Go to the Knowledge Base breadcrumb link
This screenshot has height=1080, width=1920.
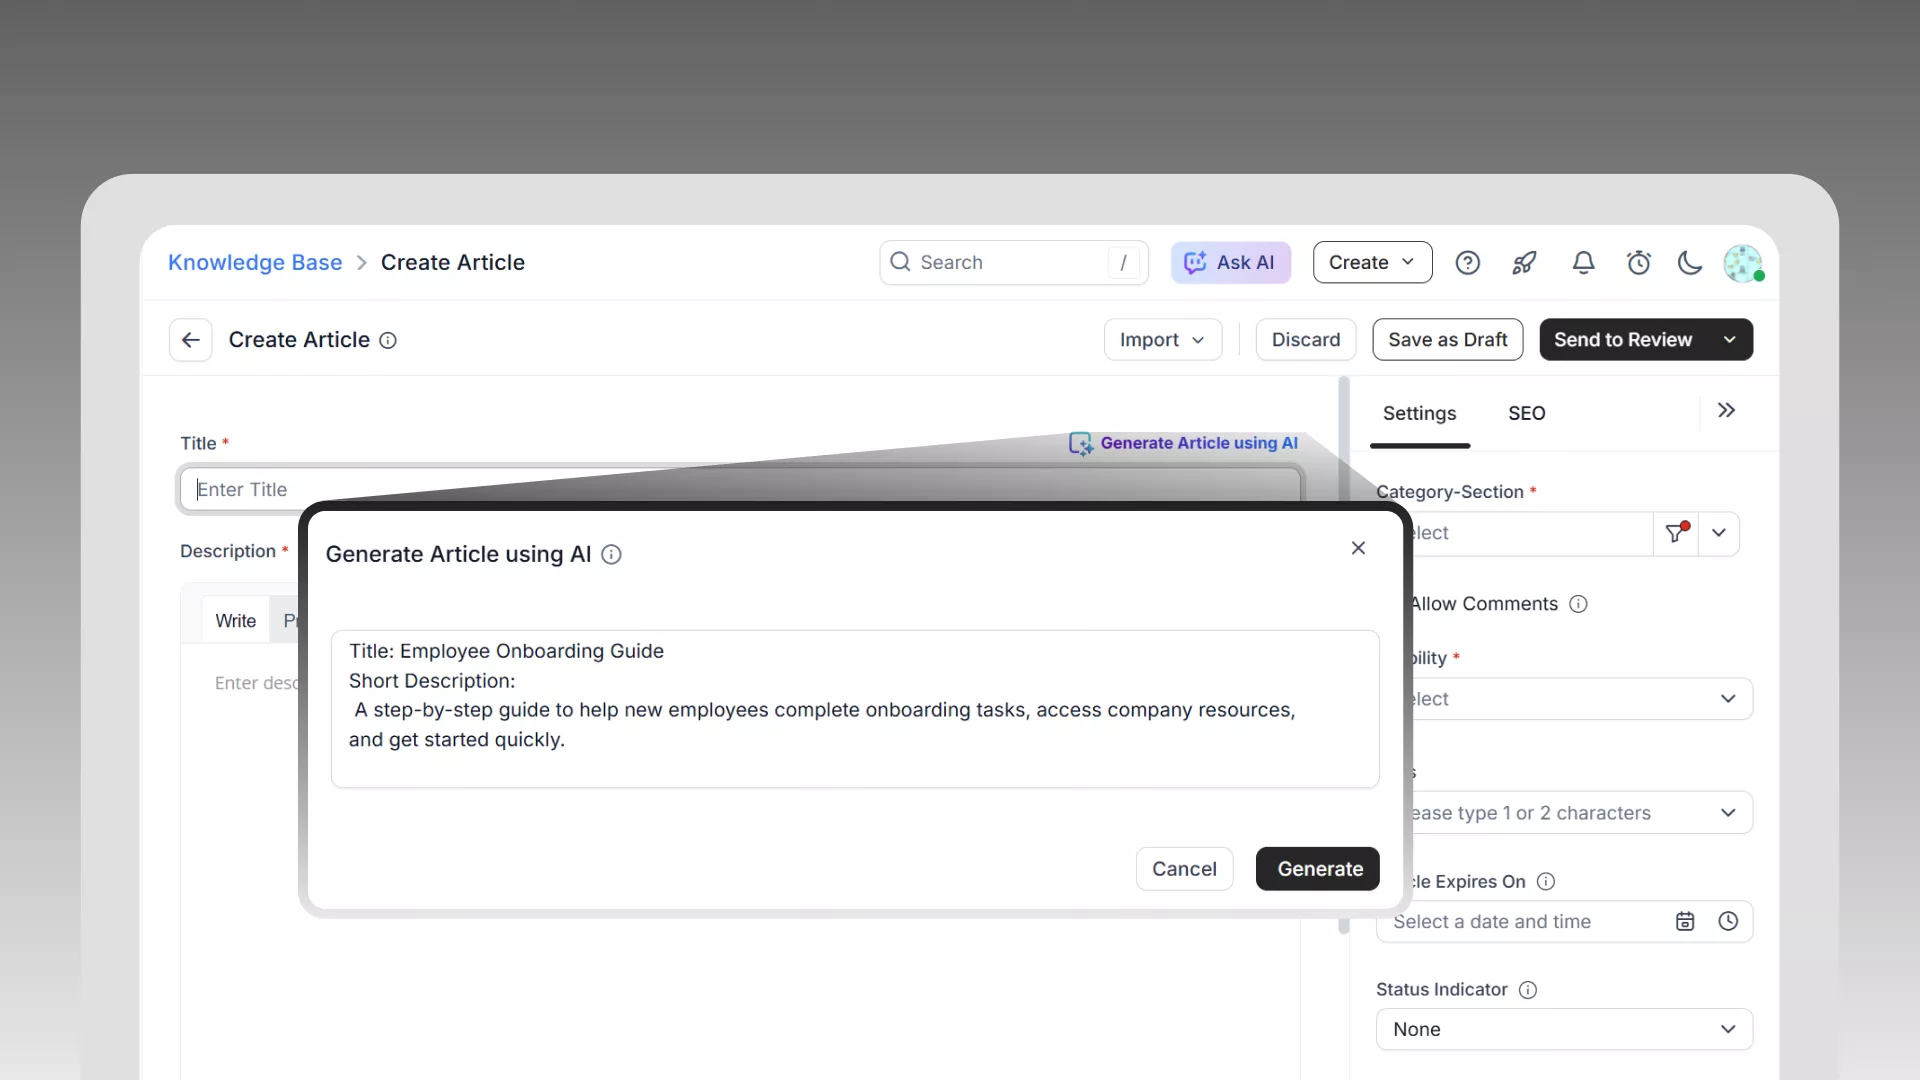pos(255,263)
